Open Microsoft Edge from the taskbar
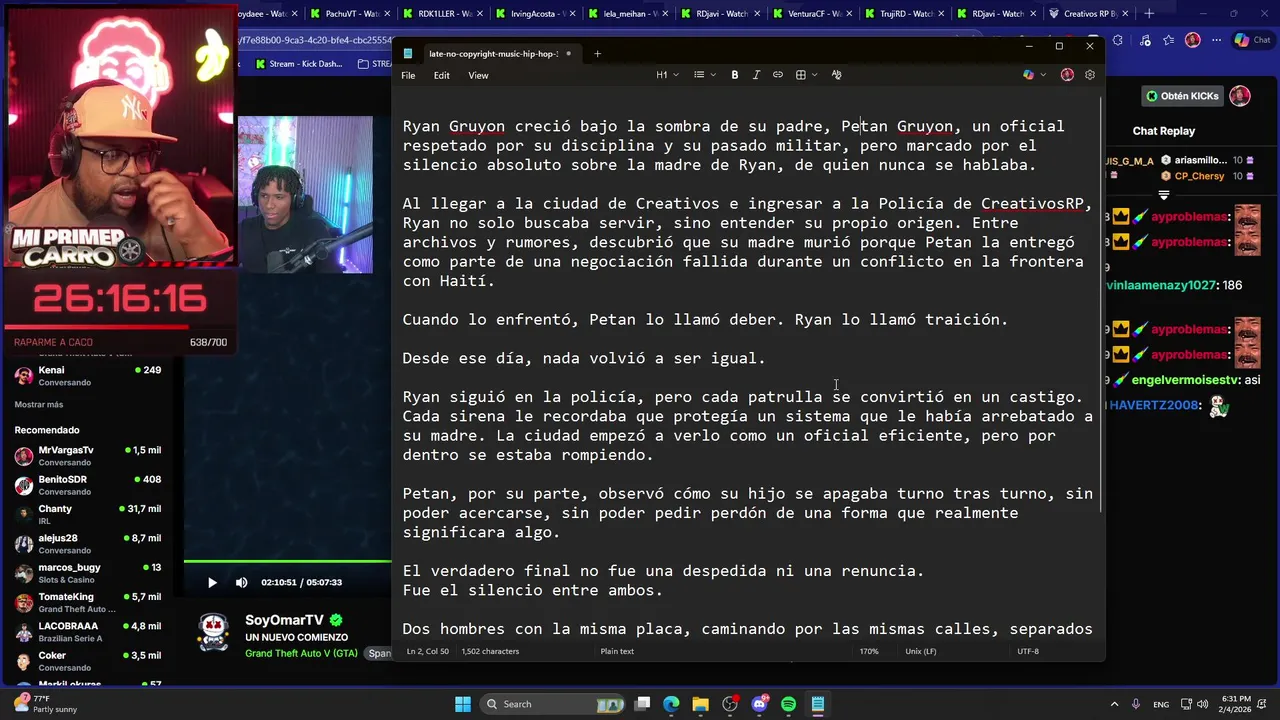The height and width of the screenshot is (720, 1280). [x=671, y=704]
